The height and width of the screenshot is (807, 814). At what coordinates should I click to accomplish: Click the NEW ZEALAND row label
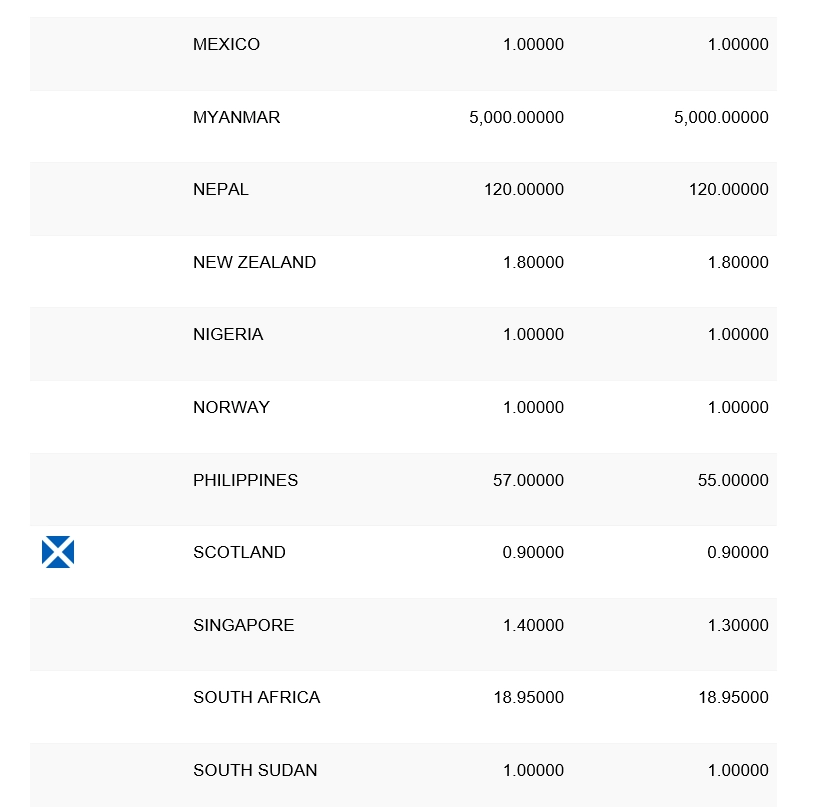tap(254, 263)
